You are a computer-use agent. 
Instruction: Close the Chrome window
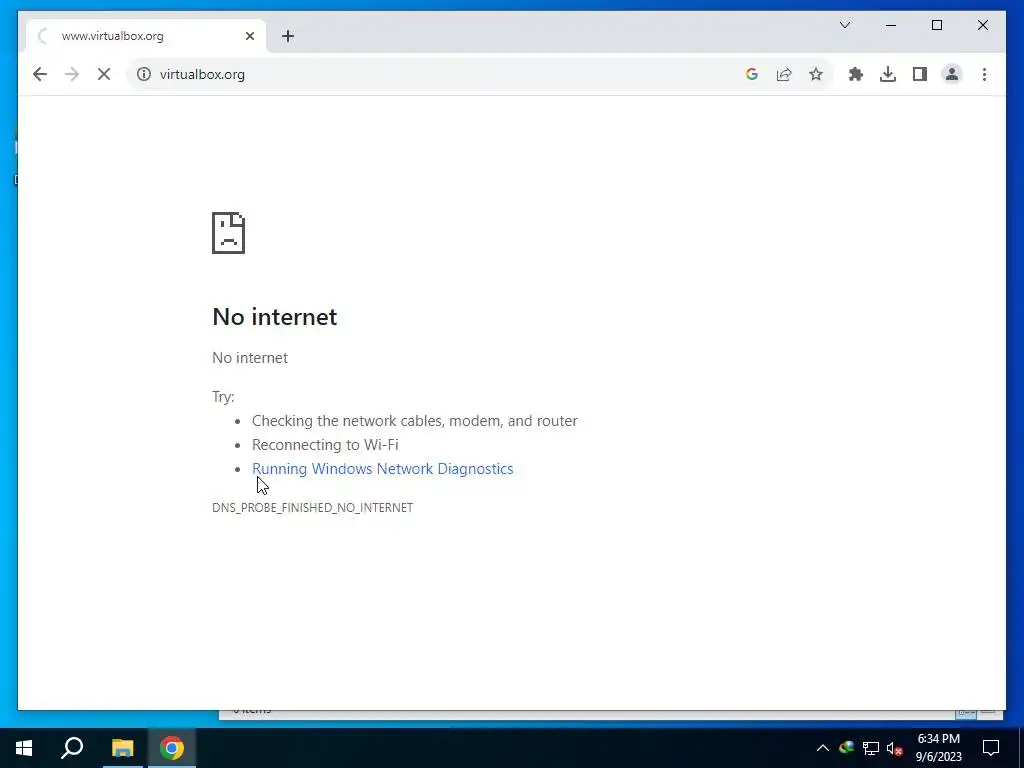point(982,25)
